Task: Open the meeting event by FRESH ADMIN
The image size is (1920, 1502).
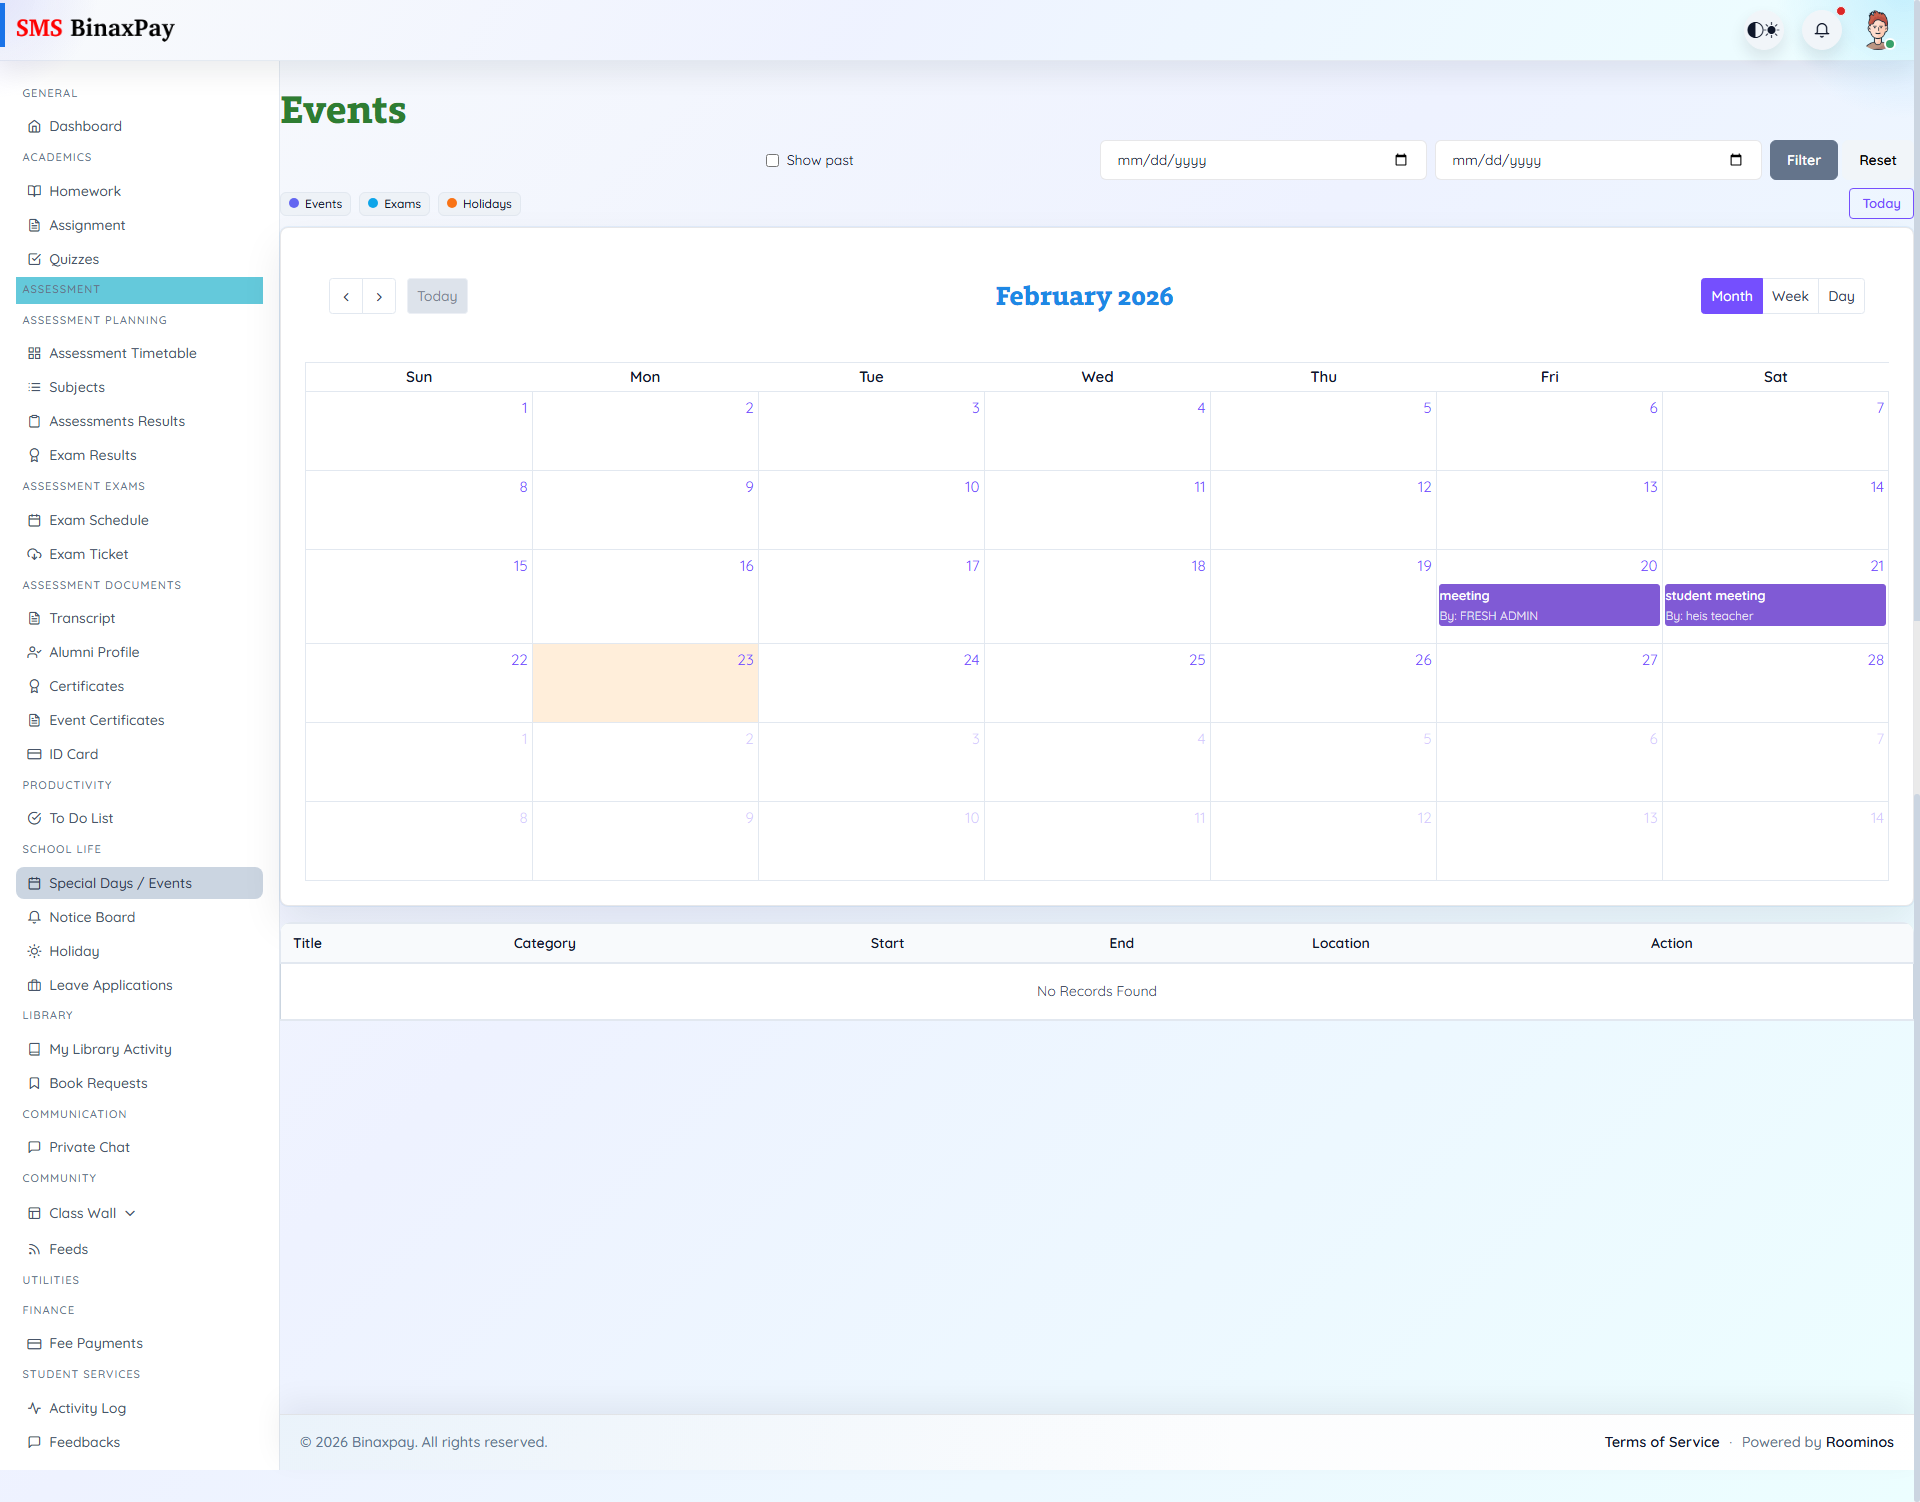Action: point(1548,604)
